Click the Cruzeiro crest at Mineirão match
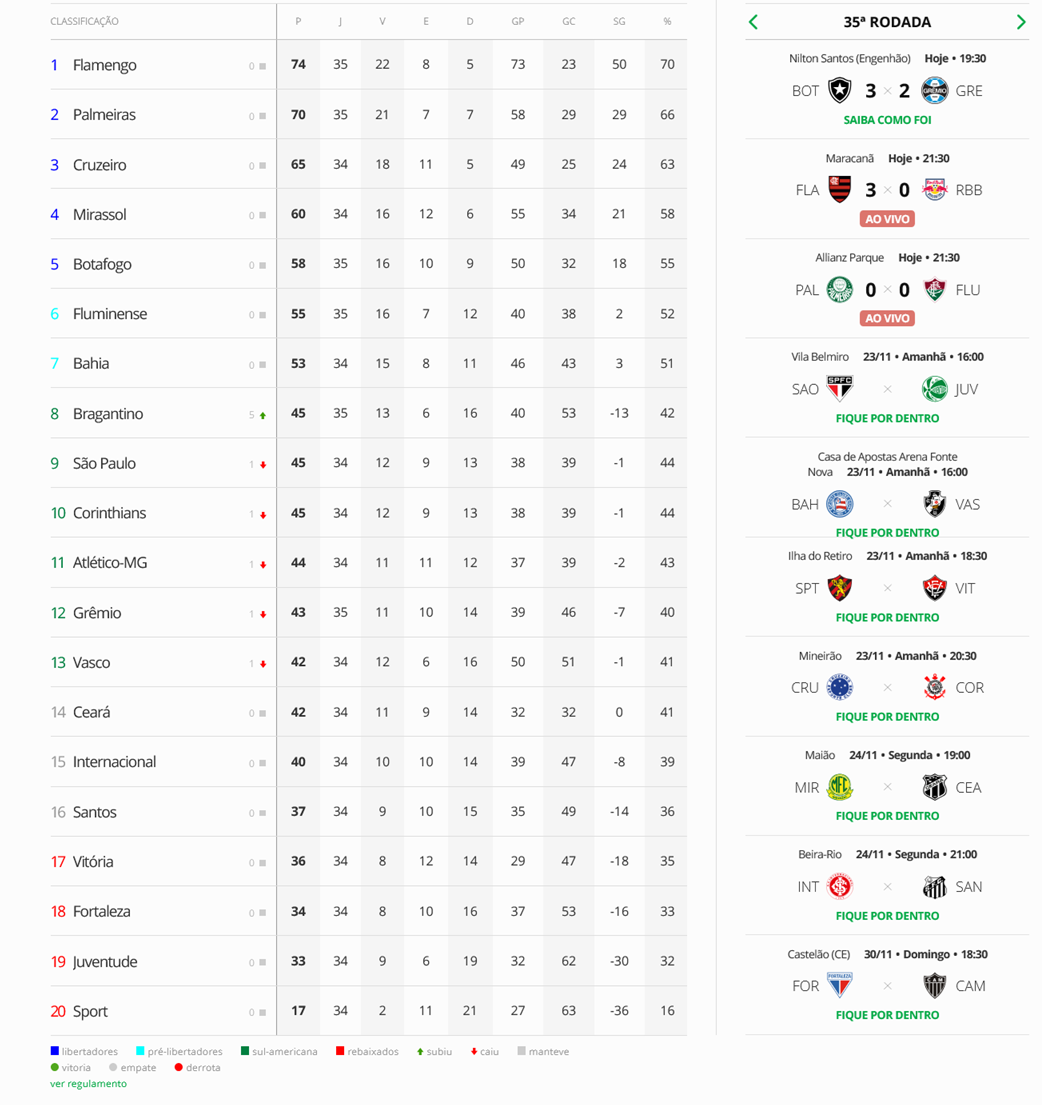Screen dimensions: 1042x1105 [840, 688]
